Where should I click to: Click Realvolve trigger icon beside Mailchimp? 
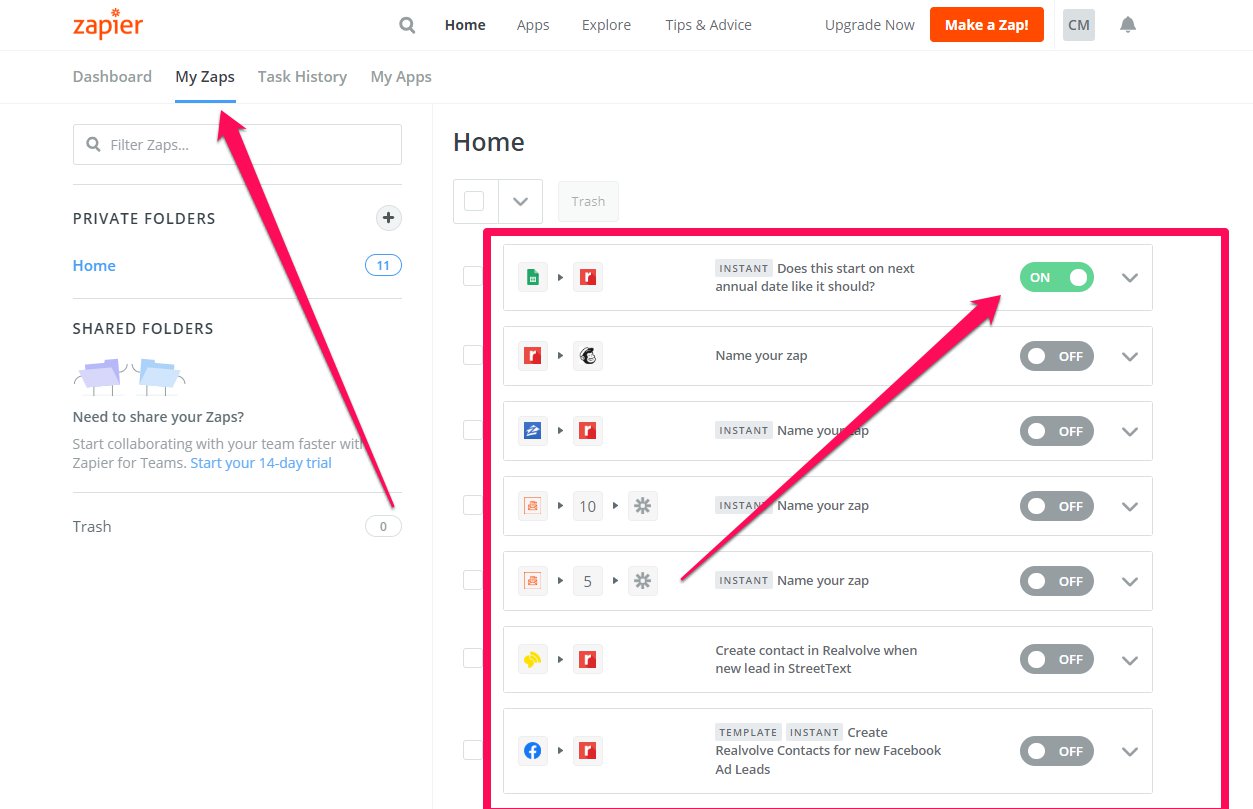(x=533, y=355)
